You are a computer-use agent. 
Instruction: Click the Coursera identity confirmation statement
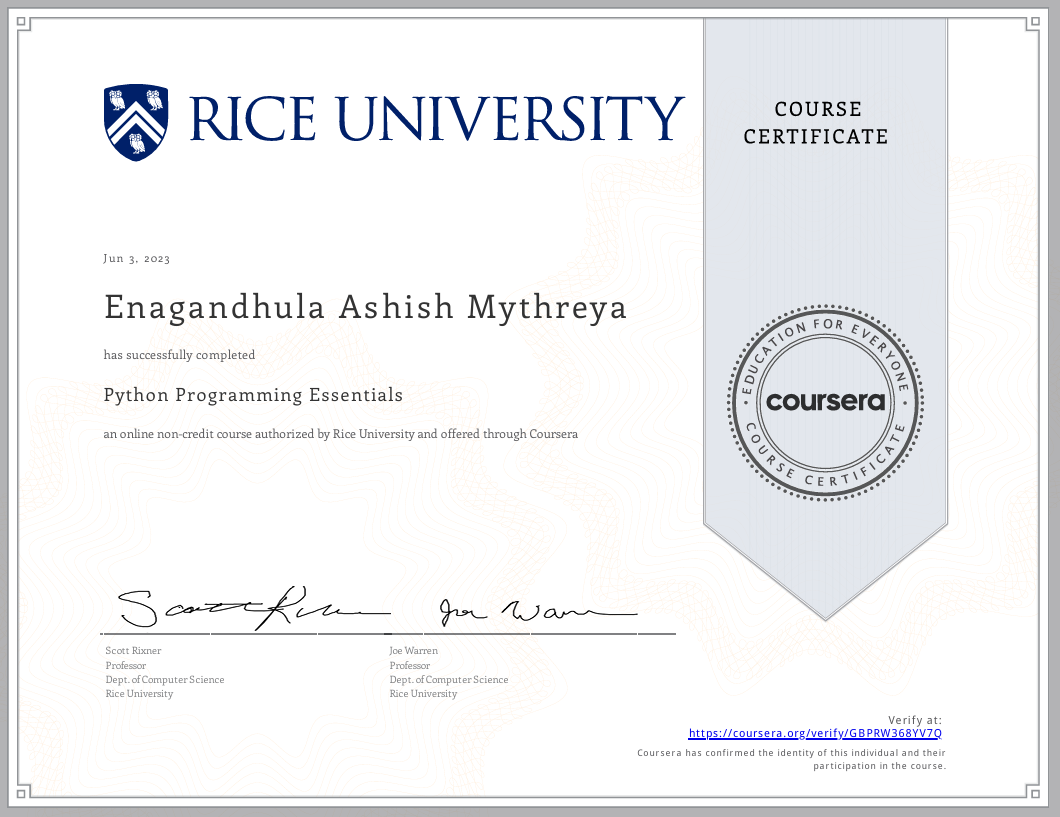[x=791, y=759]
